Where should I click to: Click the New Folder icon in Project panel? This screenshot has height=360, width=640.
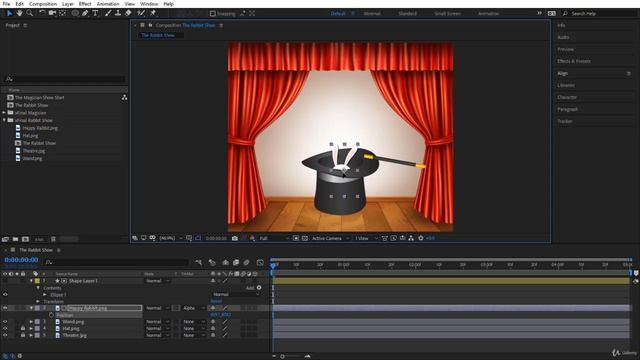coord(15,239)
